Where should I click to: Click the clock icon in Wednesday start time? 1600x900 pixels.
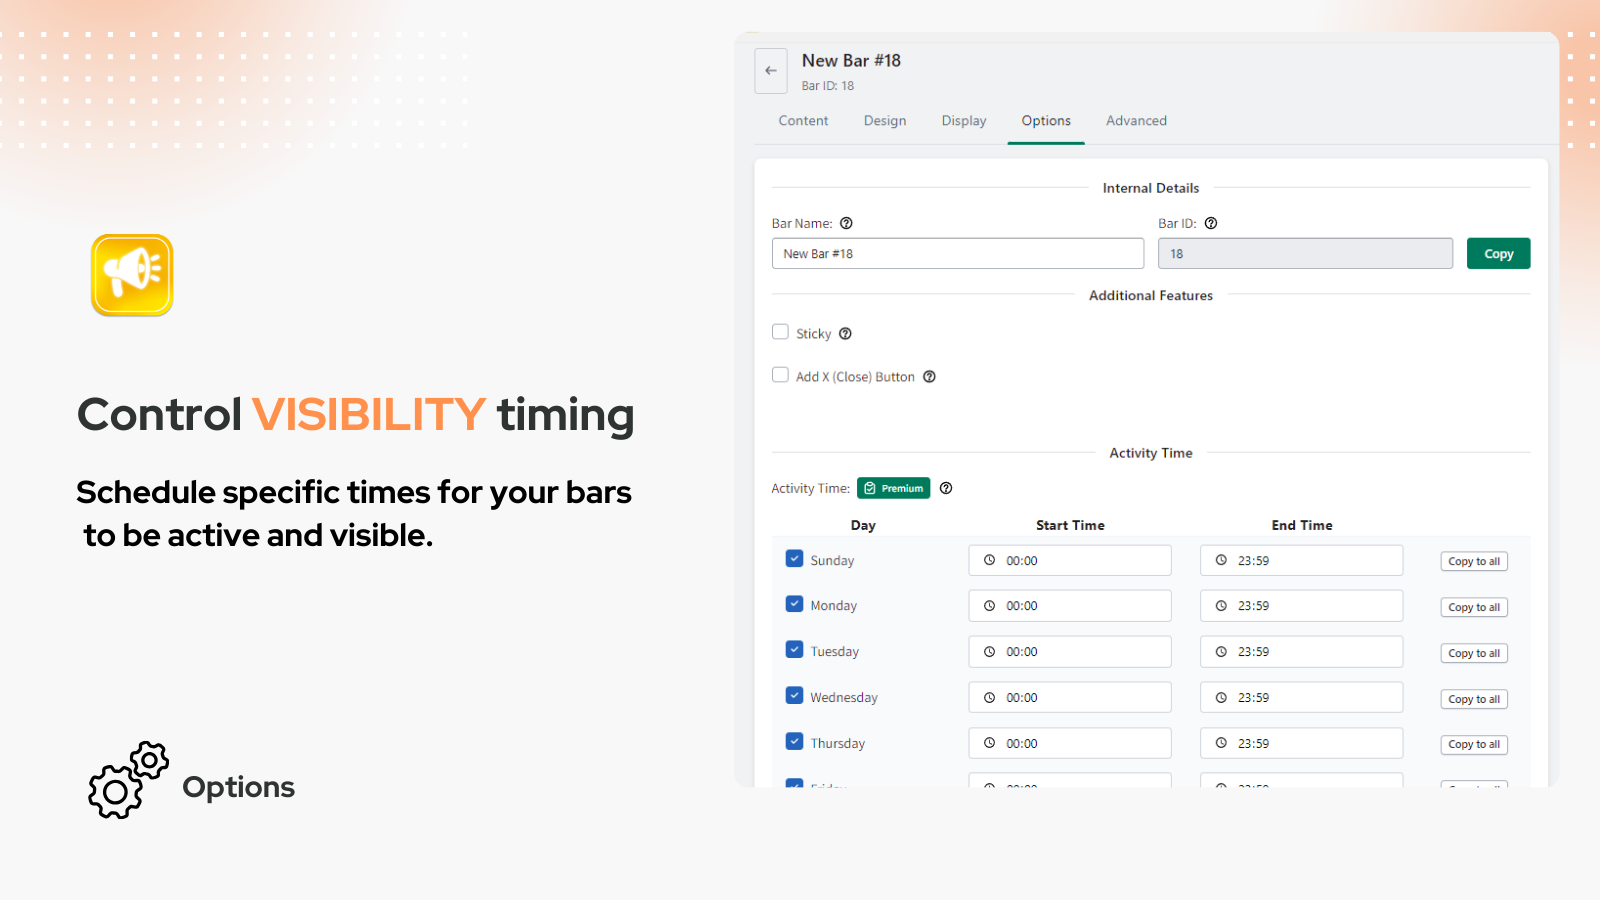tap(989, 698)
